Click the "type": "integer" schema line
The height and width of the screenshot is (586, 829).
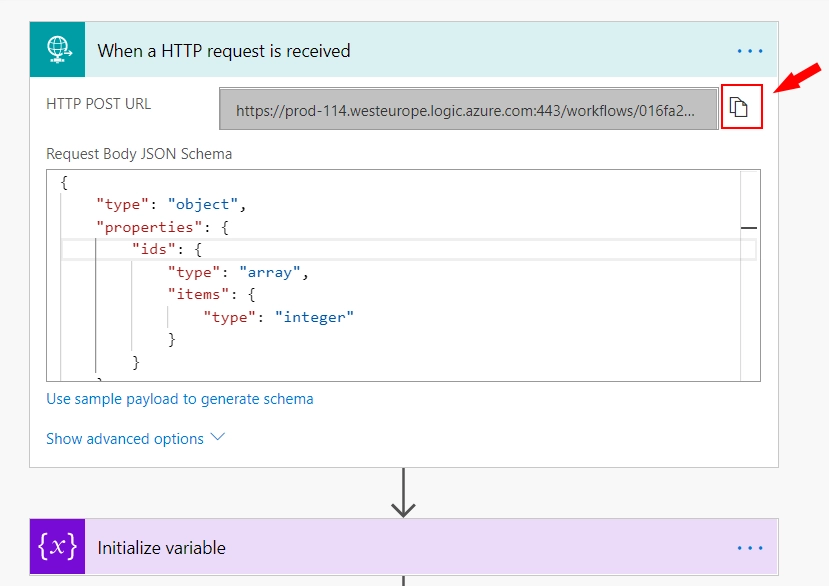tap(279, 317)
